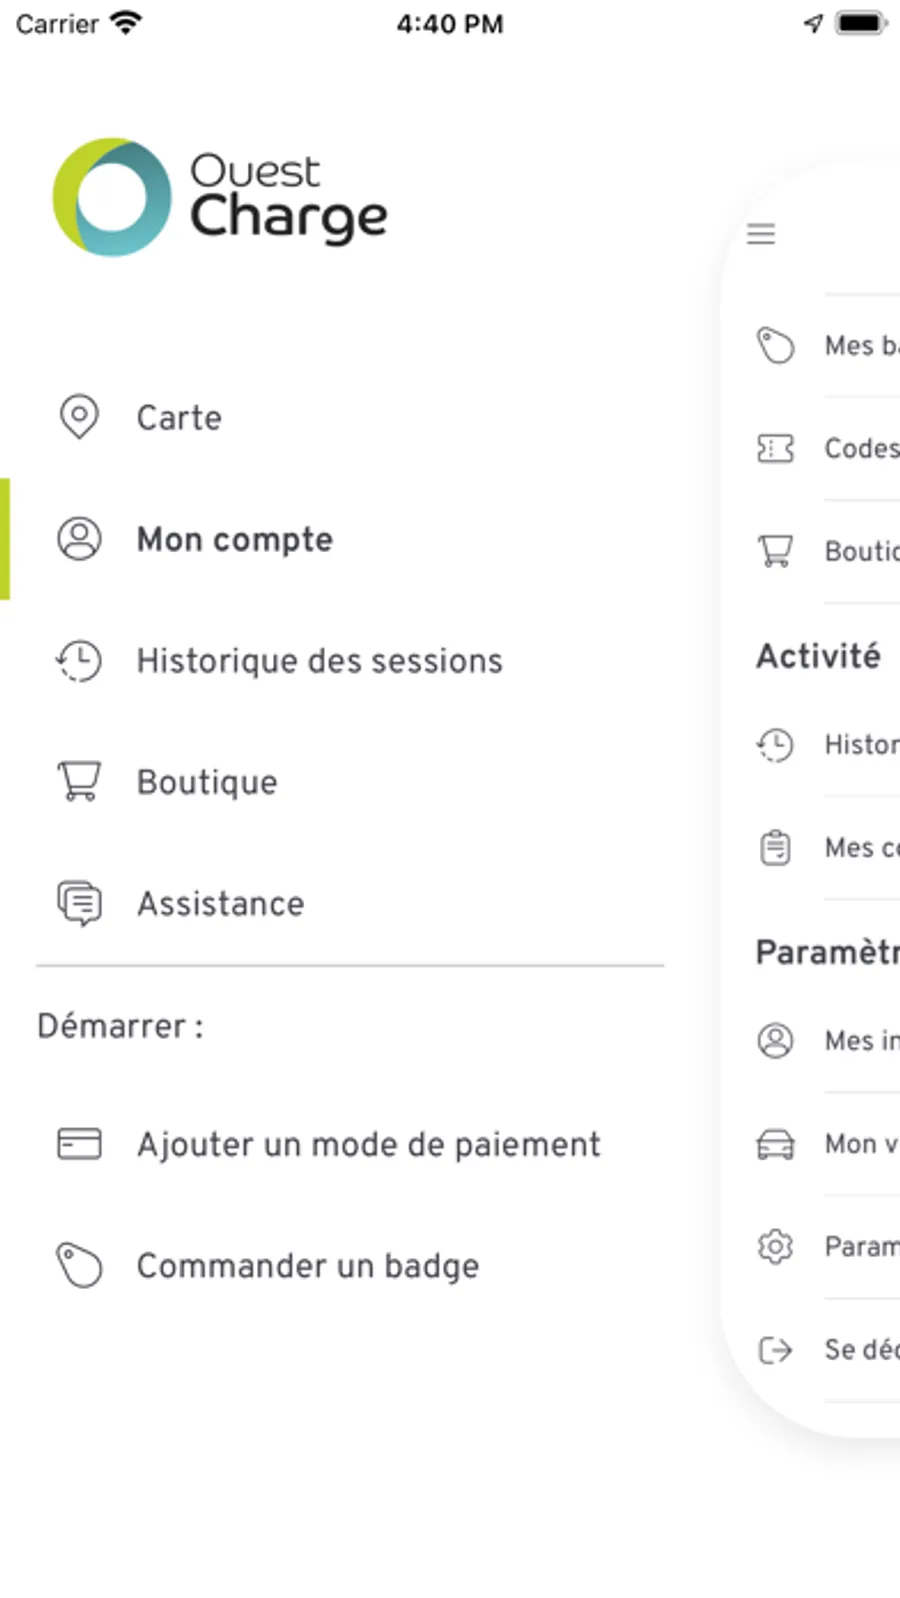This screenshot has width=900, height=1598.
Task: Tap the hamburger menu icon
Action: [x=761, y=234]
